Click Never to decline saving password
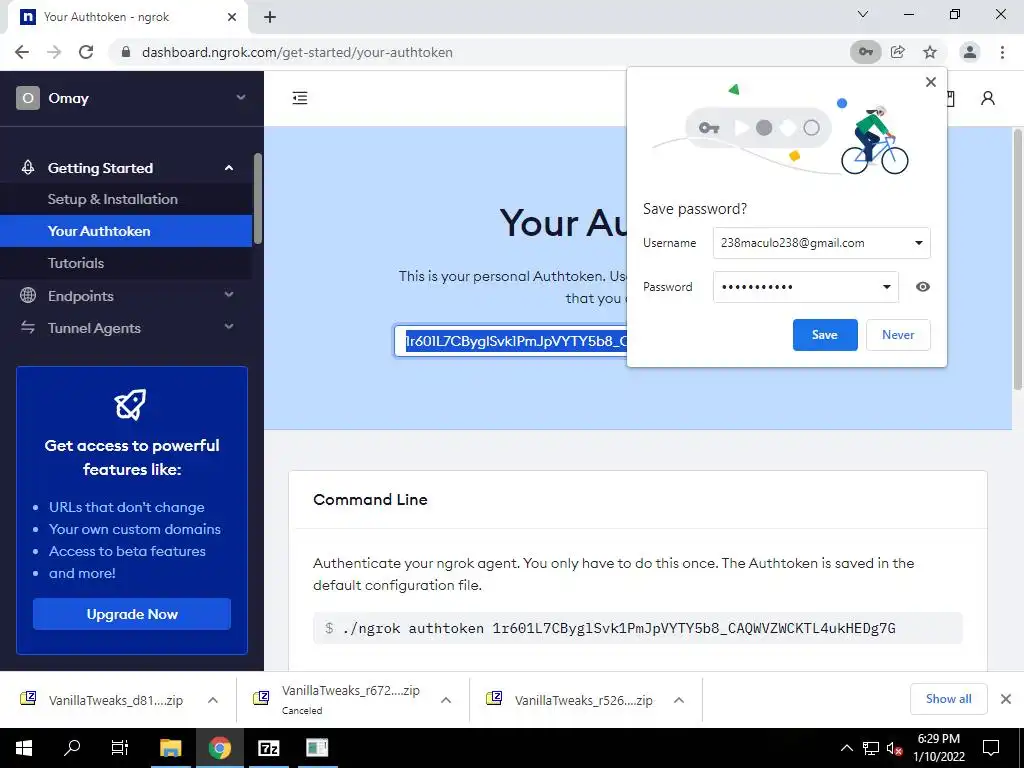Viewport: 1024px width, 768px height. [898, 335]
